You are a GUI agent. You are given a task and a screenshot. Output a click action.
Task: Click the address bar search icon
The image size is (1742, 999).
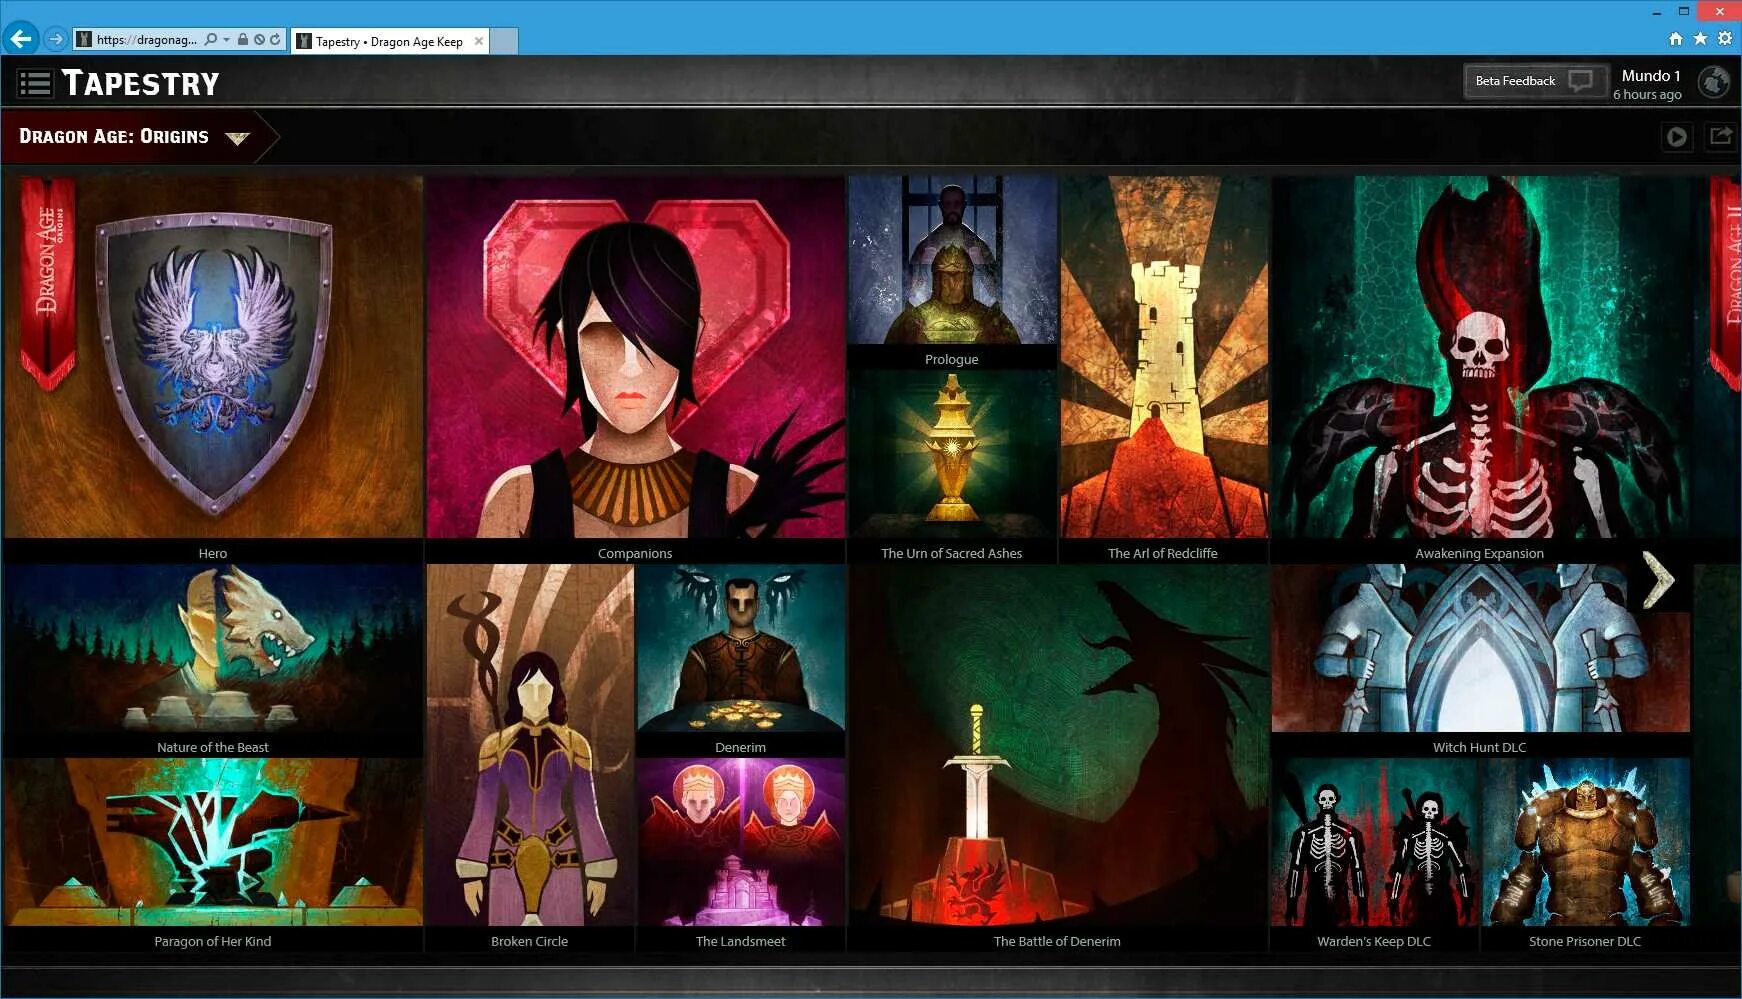coord(210,40)
